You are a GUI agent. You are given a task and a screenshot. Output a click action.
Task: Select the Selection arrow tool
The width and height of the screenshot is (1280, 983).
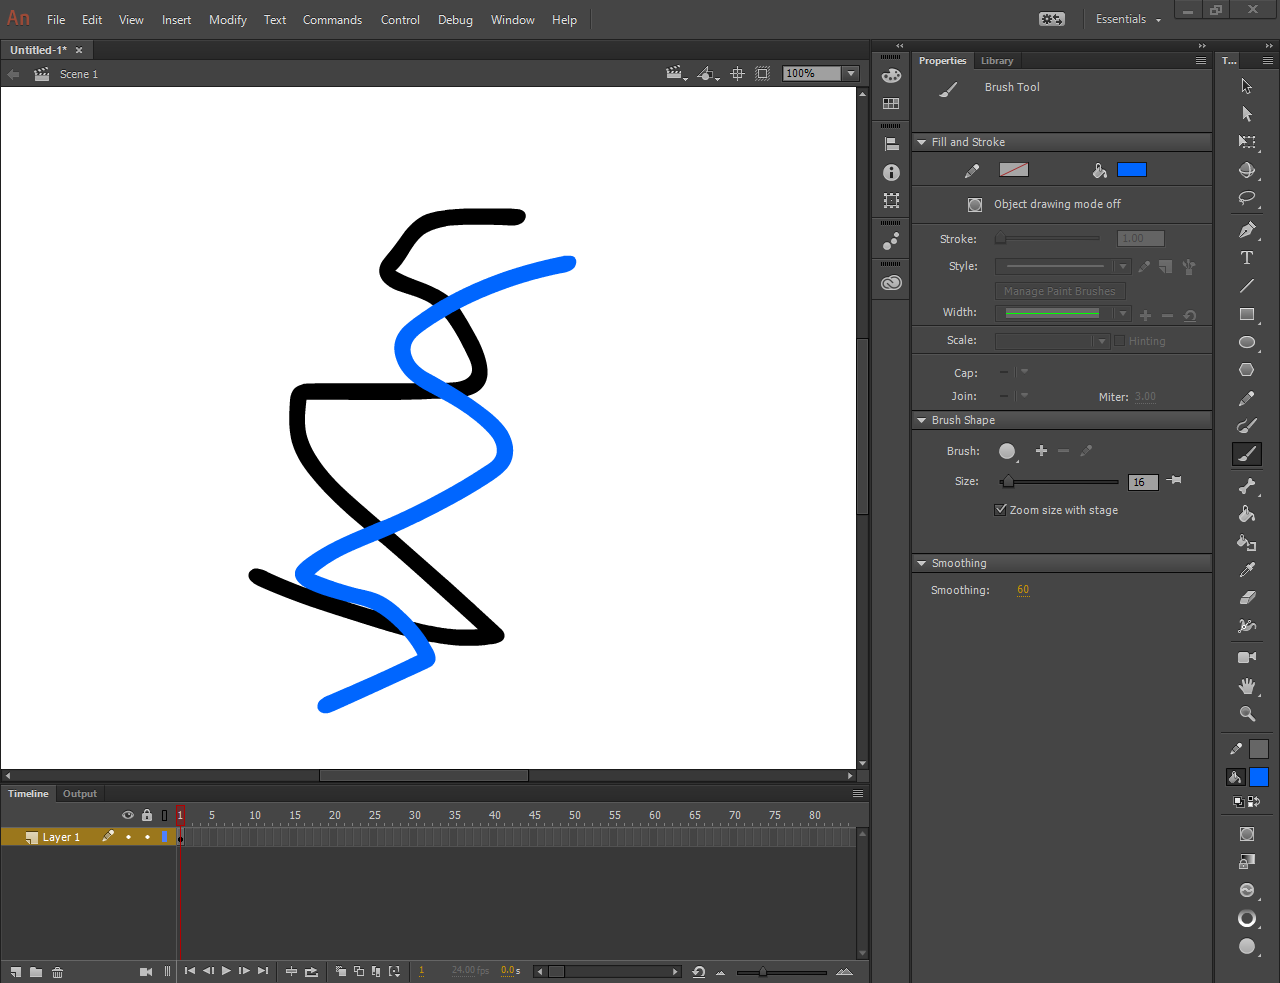click(1247, 86)
